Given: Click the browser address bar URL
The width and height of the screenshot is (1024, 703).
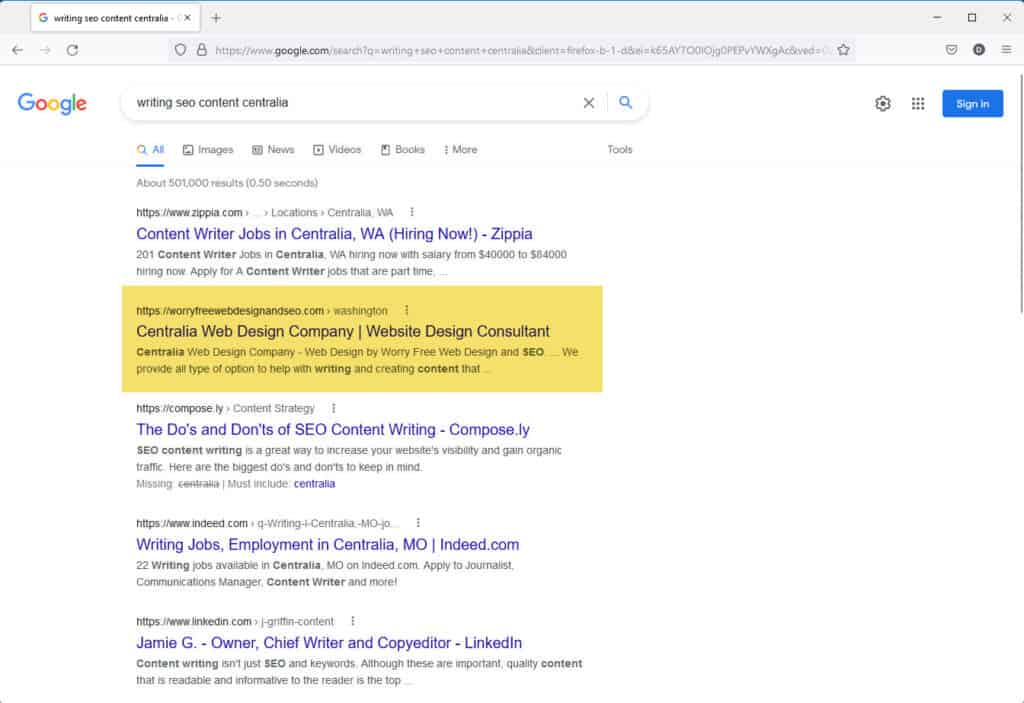Looking at the screenshot, I should click(x=522, y=50).
